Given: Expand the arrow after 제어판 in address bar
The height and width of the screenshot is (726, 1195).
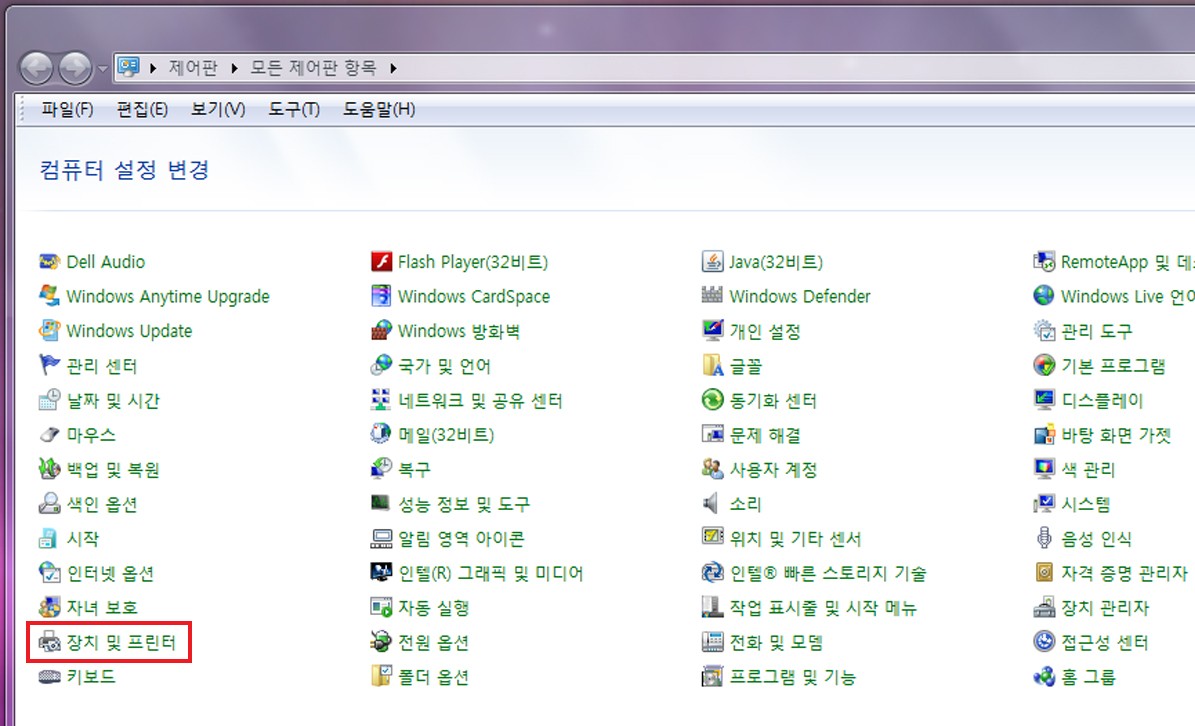Looking at the screenshot, I should (x=234, y=69).
